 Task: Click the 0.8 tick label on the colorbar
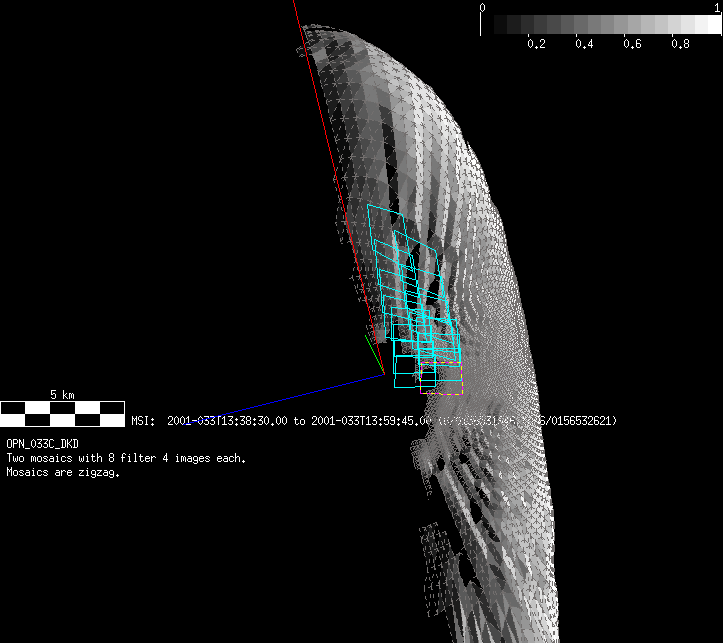(680, 44)
